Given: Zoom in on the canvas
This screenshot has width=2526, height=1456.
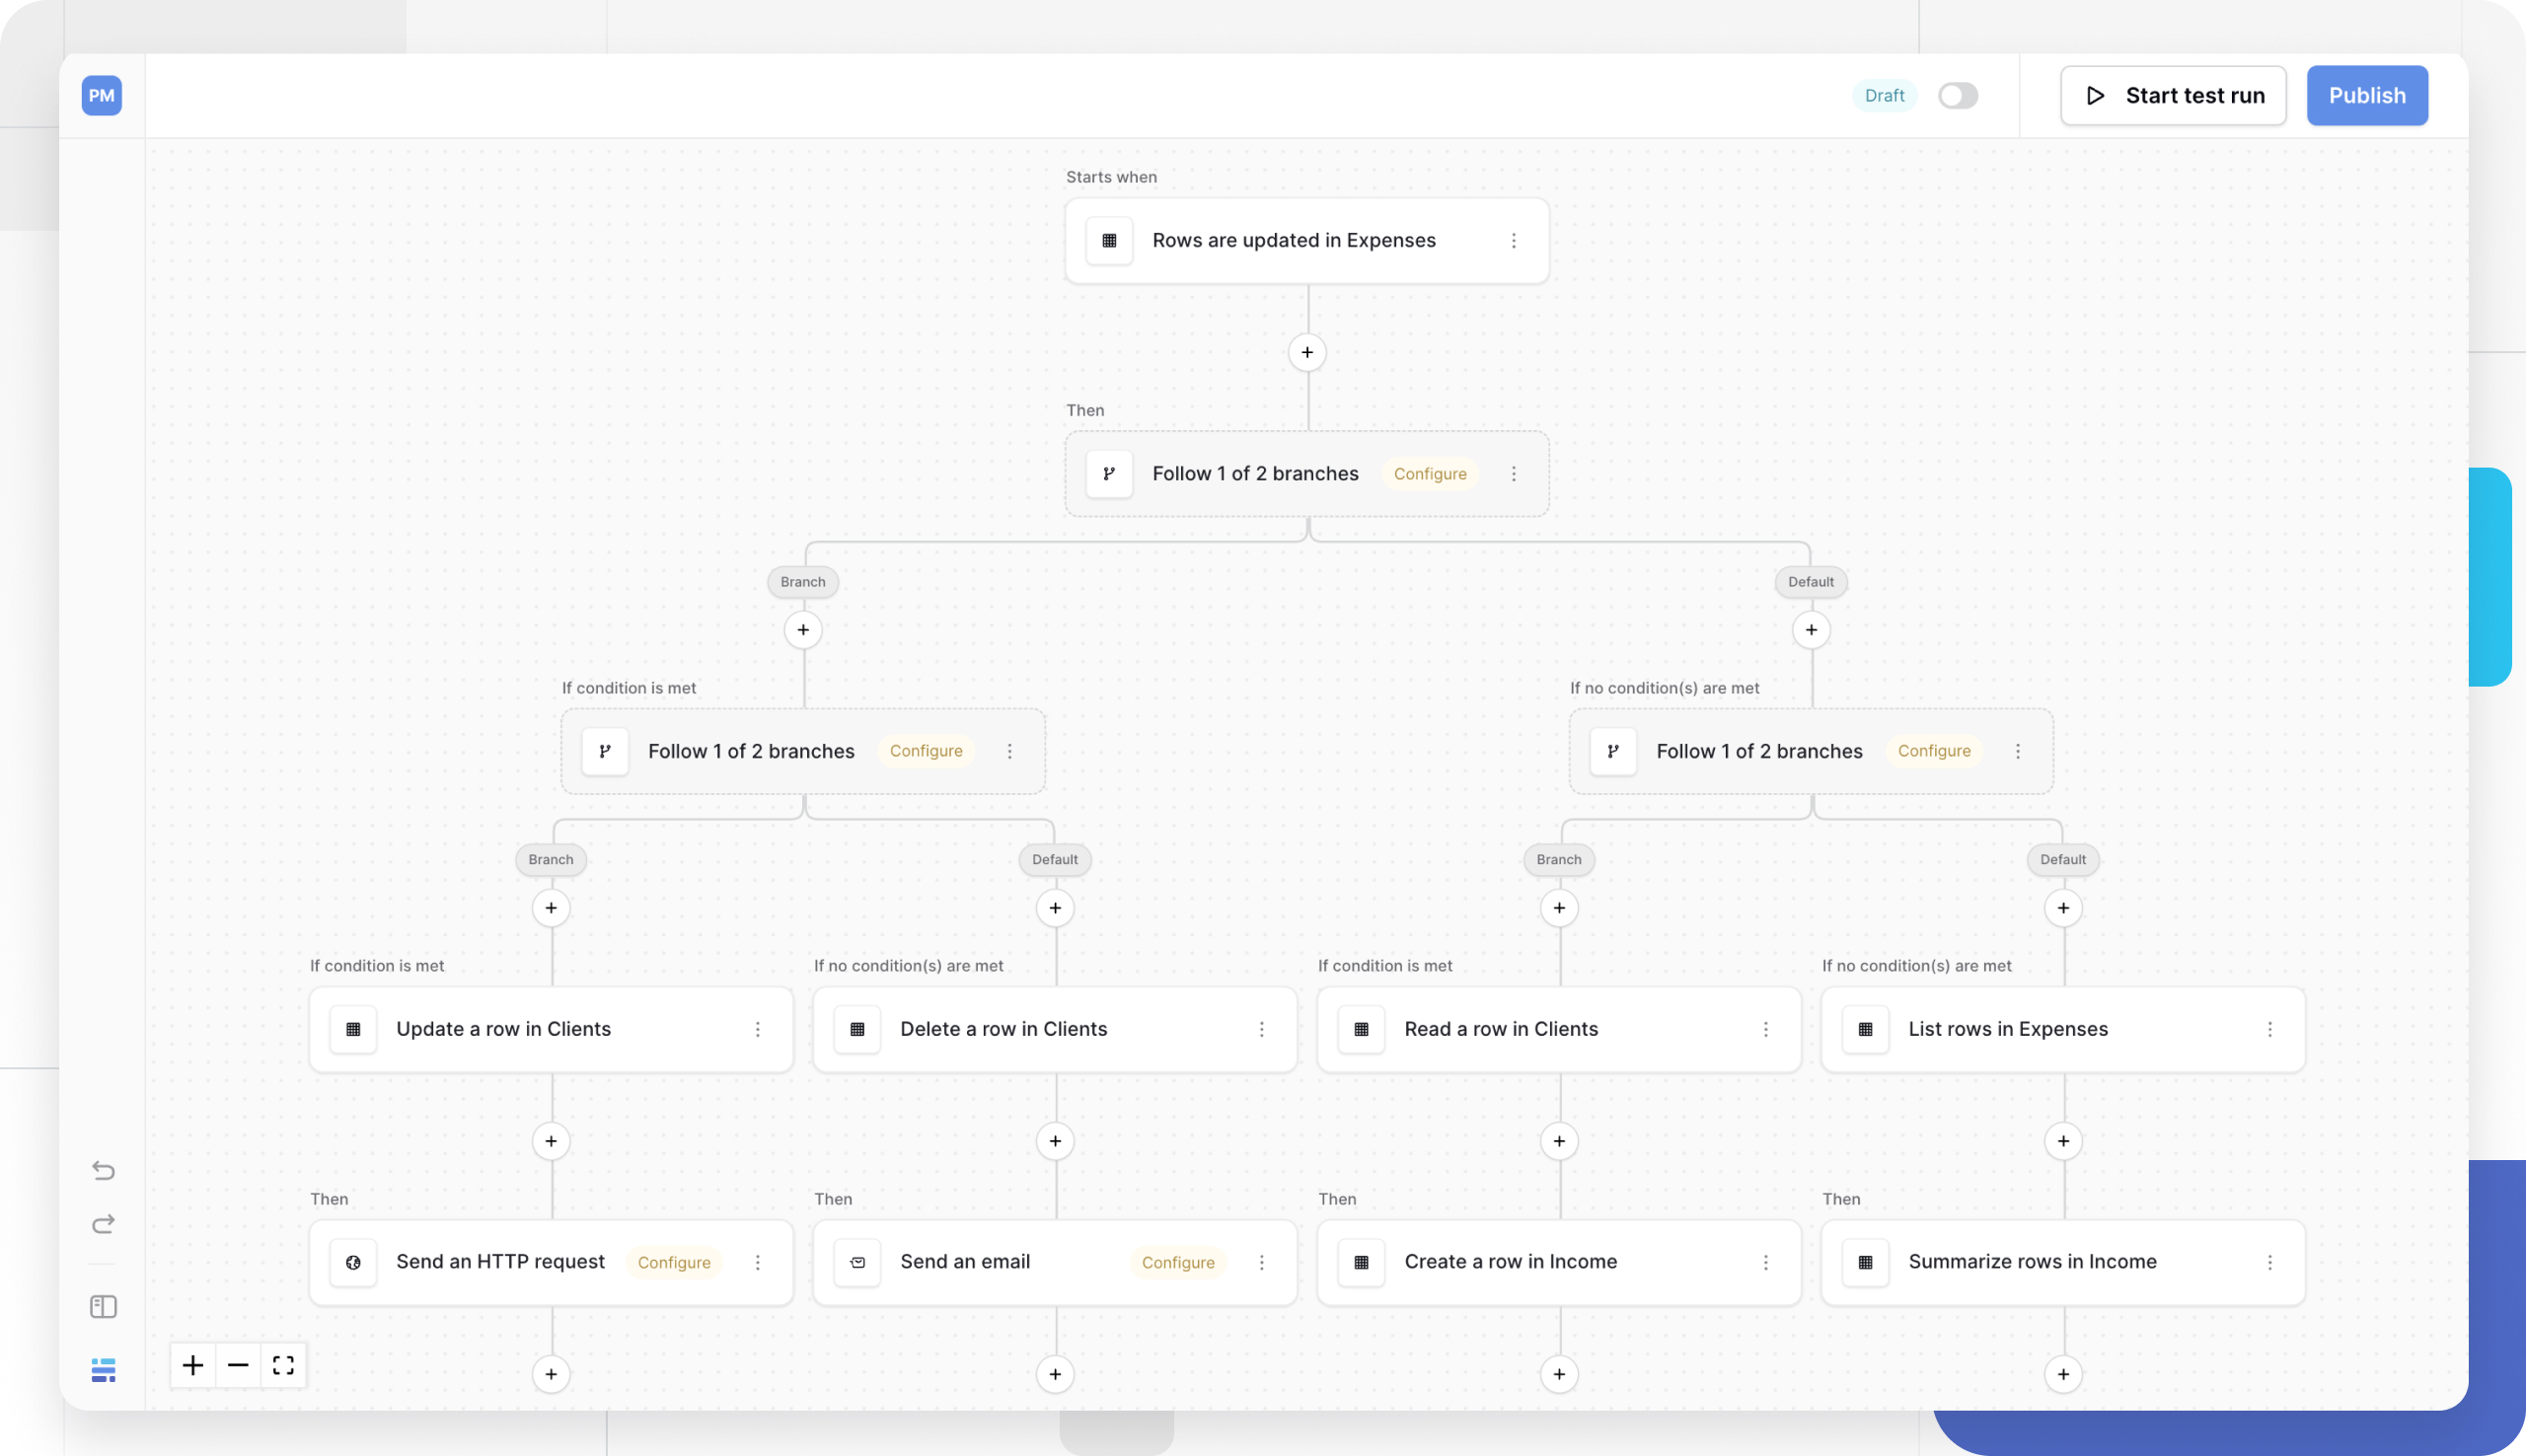Looking at the screenshot, I should [x=193, y=1365].
